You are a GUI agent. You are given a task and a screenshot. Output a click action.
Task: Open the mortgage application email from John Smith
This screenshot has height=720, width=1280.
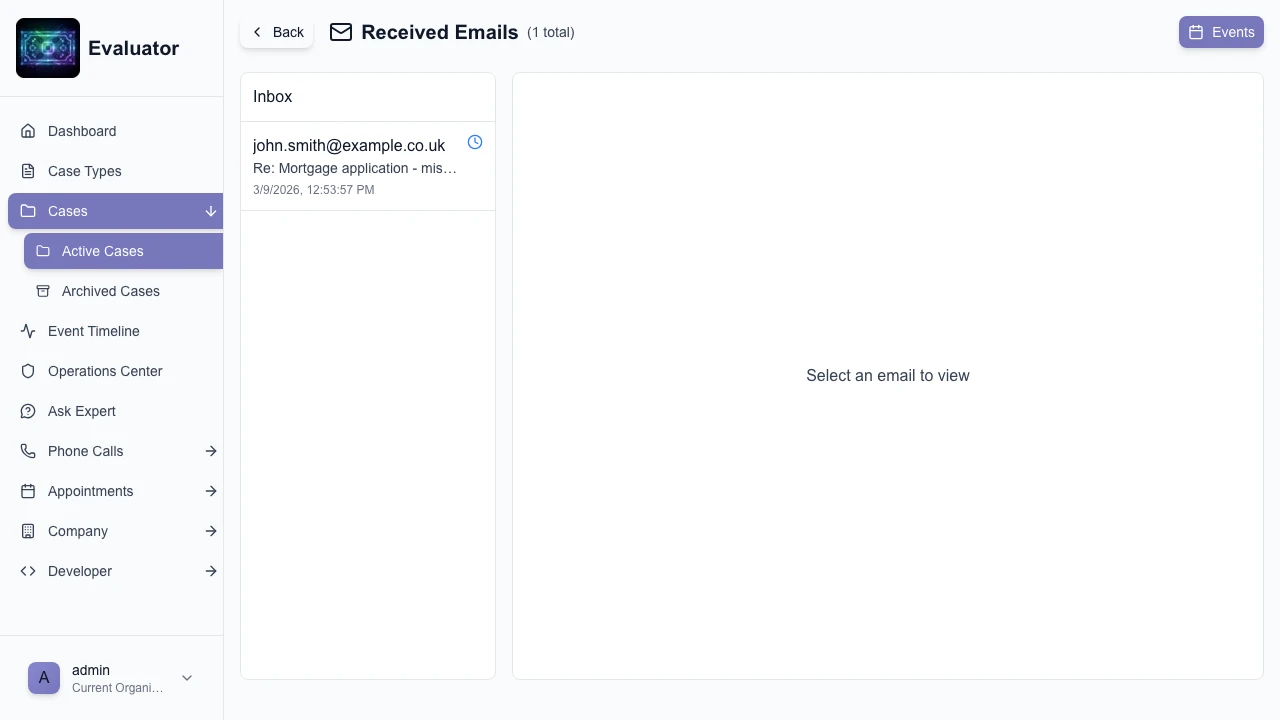click(x=355, y=166)
